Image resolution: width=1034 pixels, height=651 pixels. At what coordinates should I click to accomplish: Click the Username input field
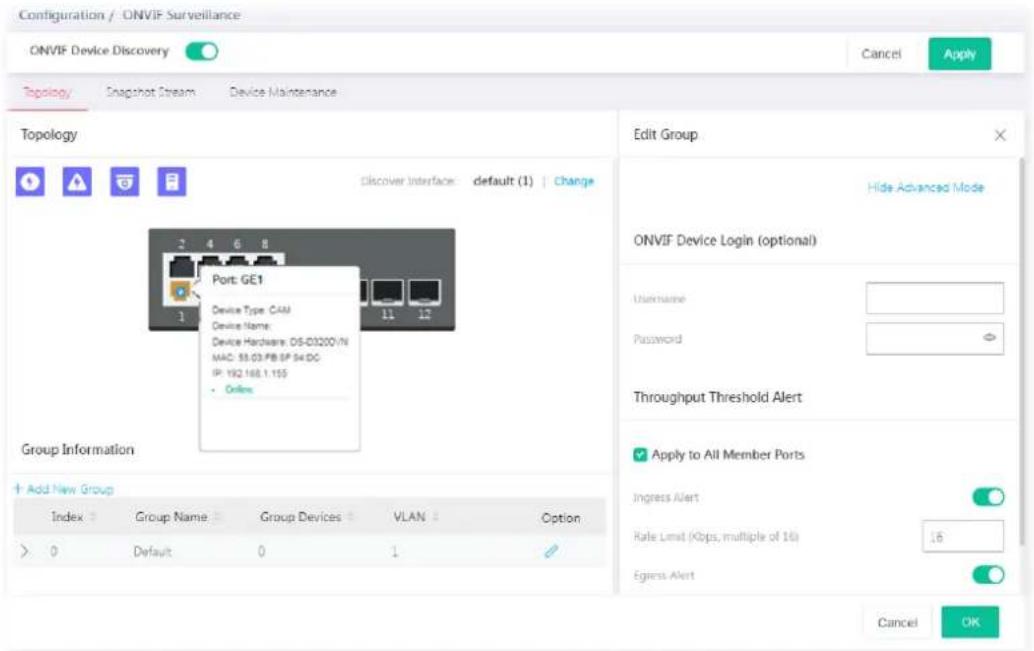pos(934,298)
